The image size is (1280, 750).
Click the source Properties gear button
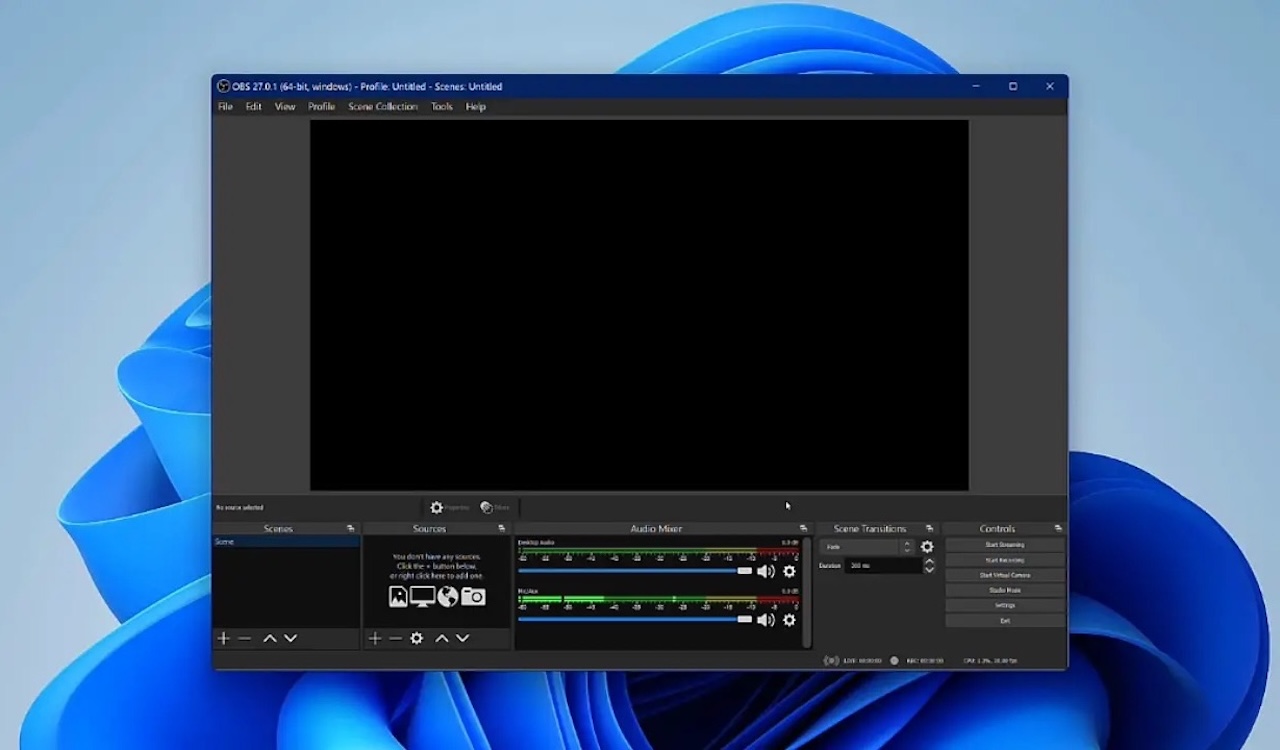(449, 508)
